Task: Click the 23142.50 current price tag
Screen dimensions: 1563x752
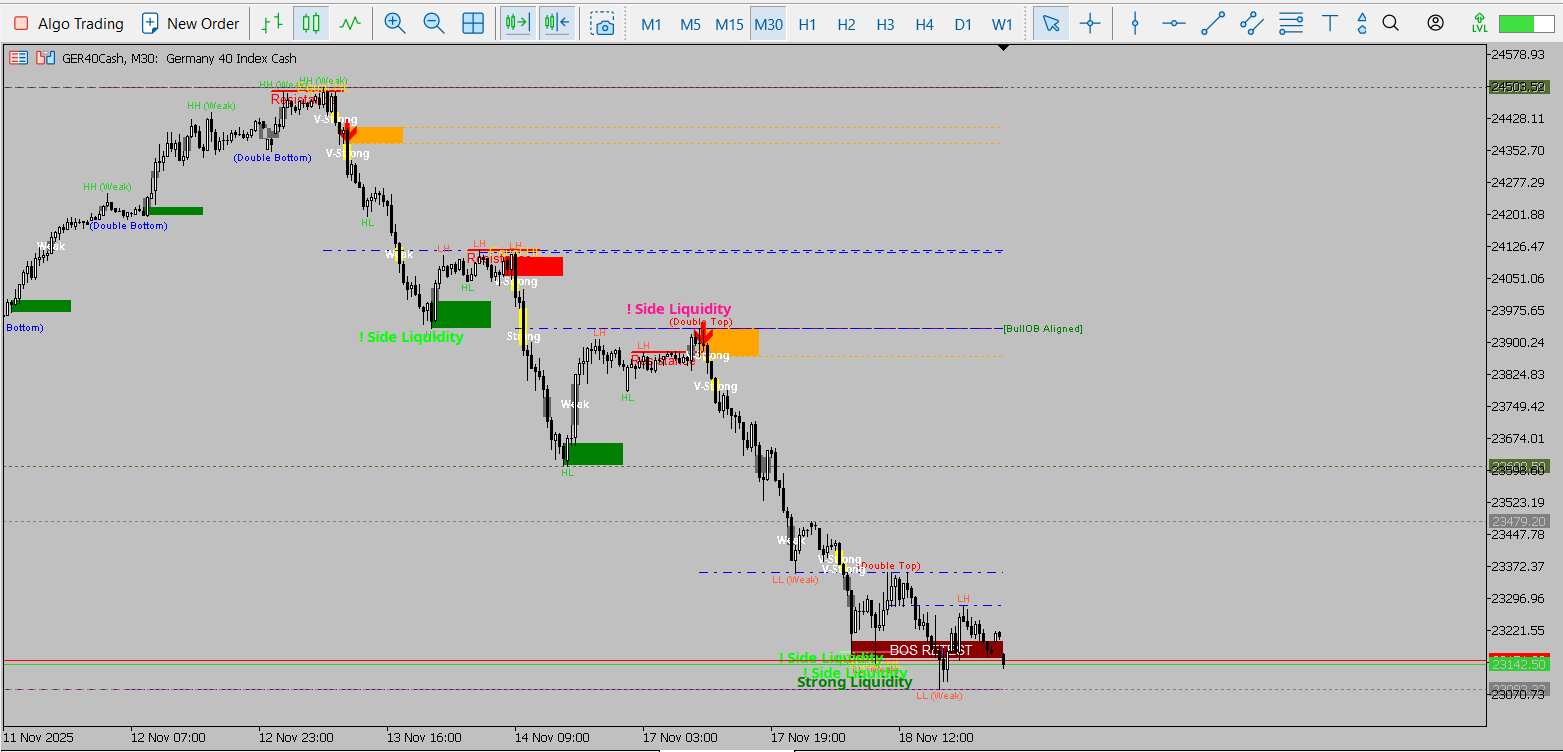Action: point(1519,664)
